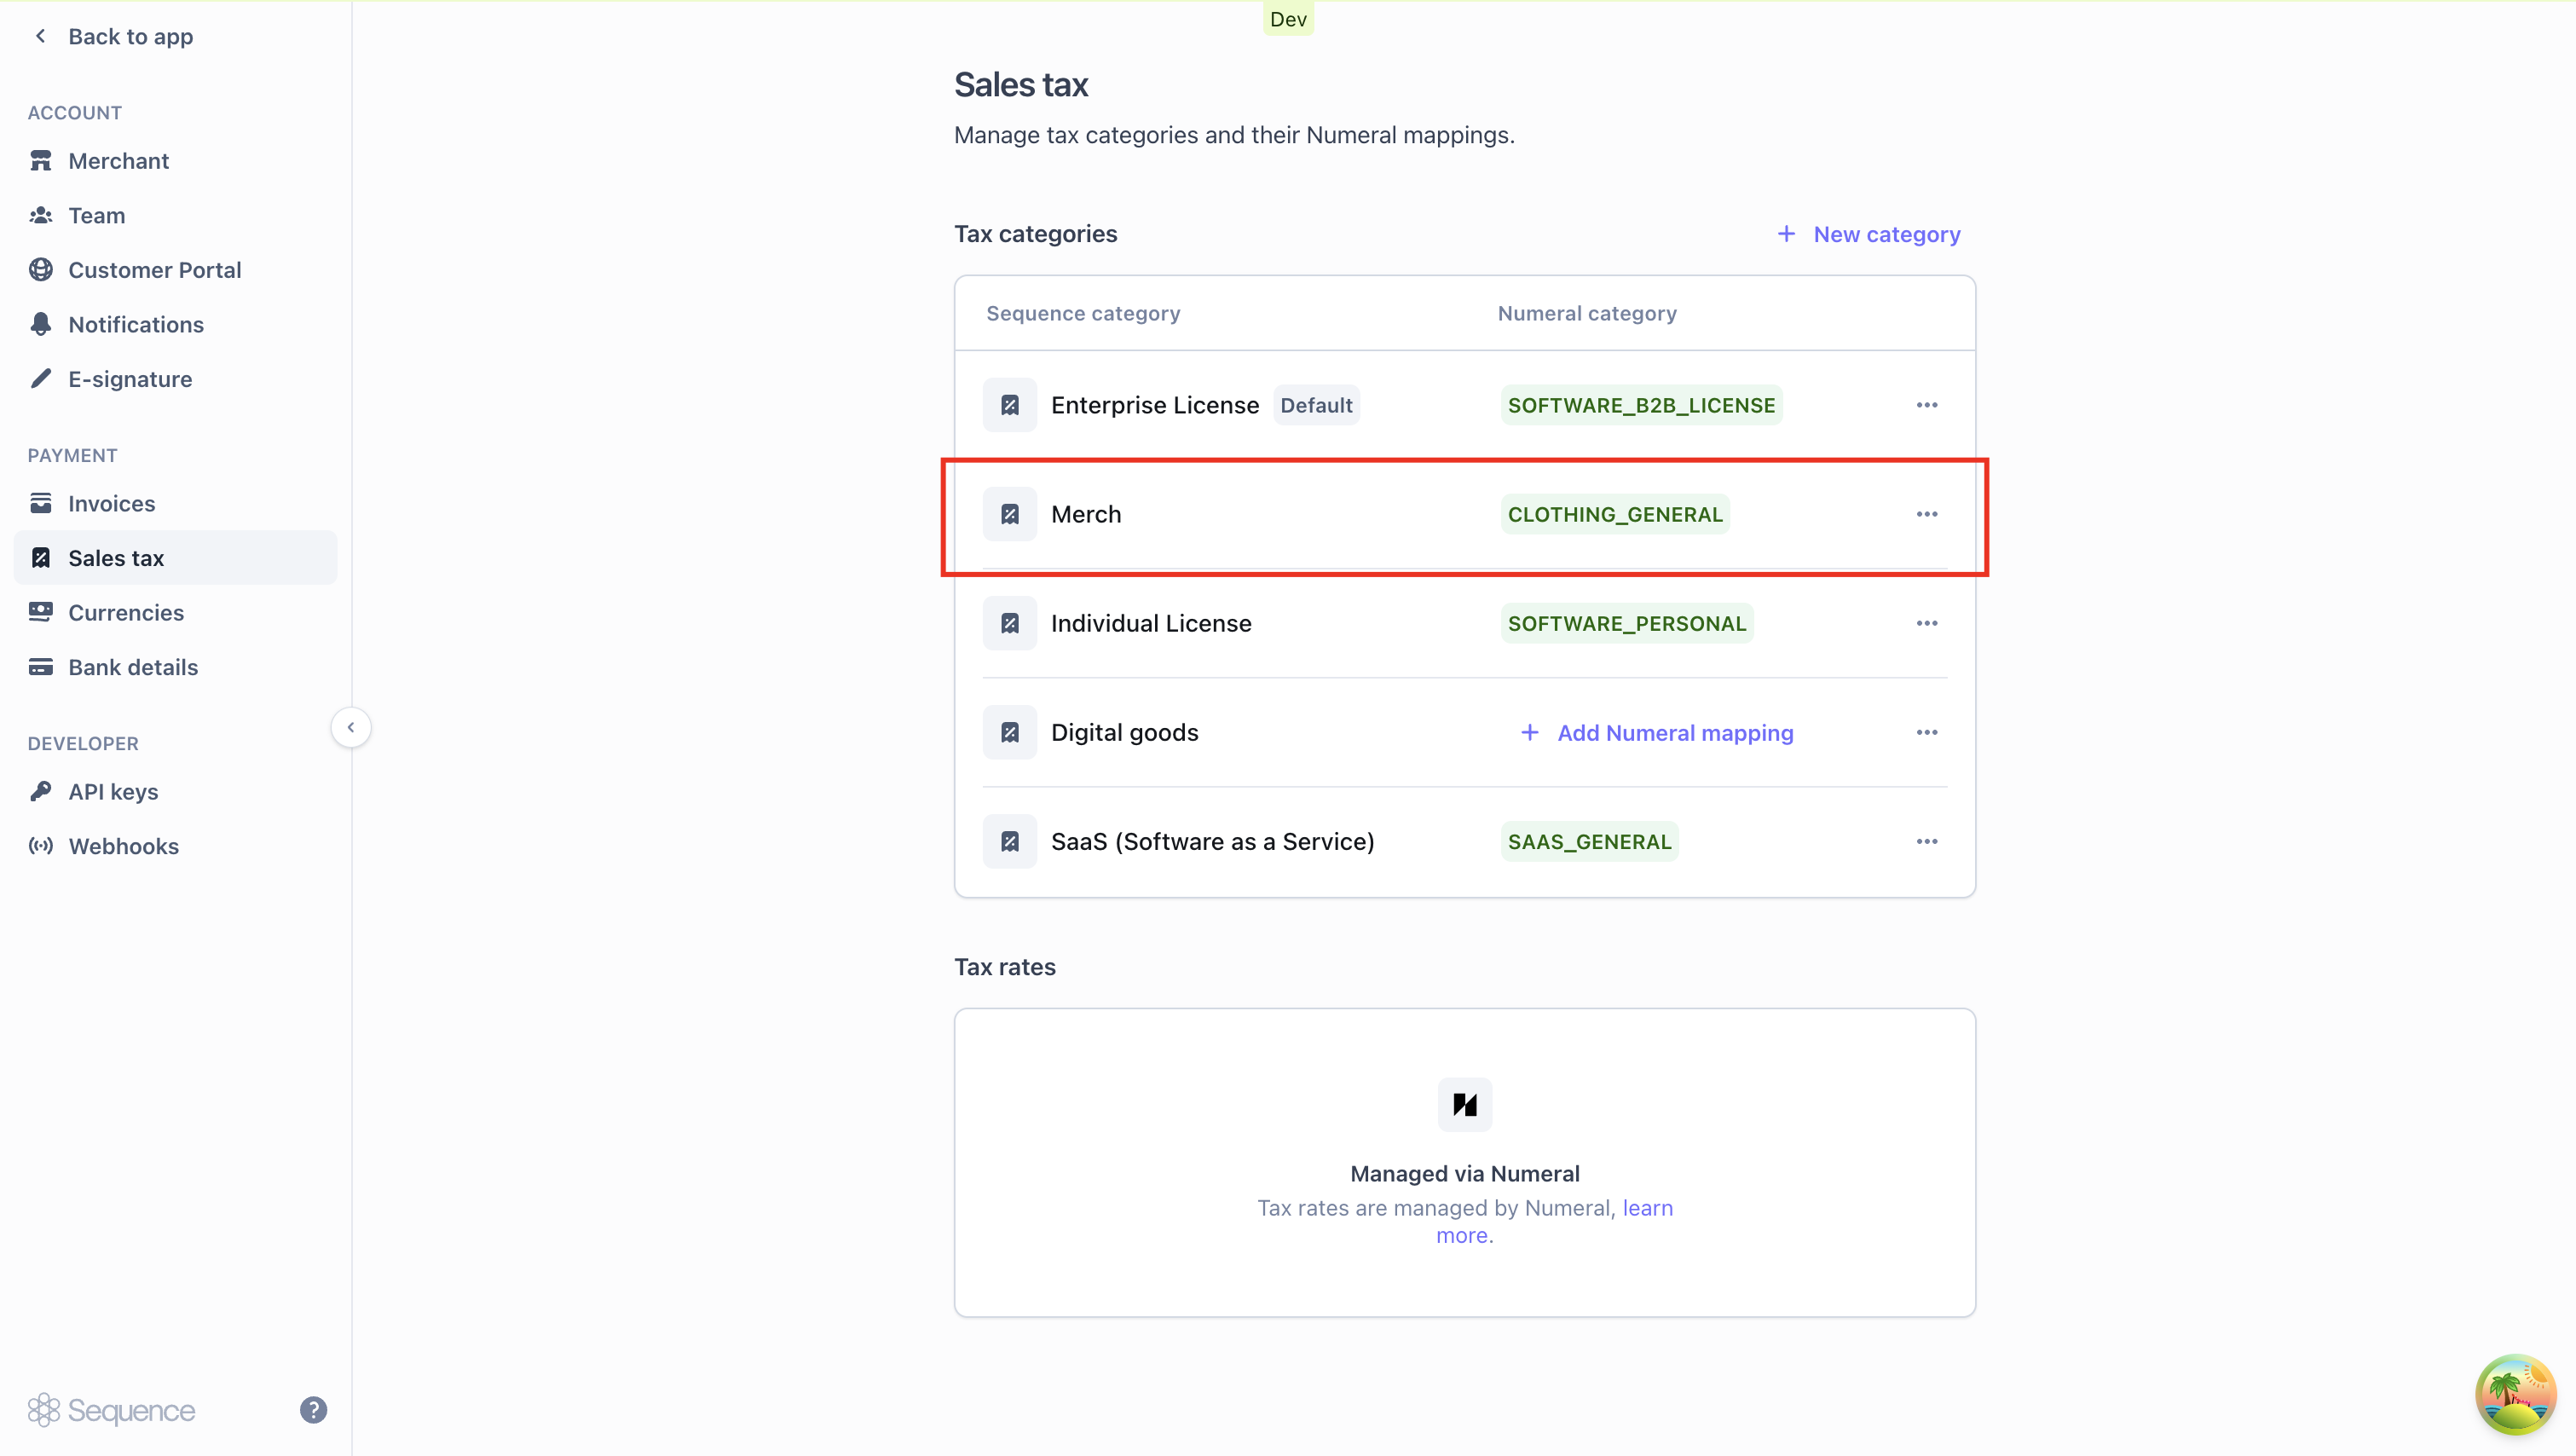Click the tropical island avatar icon
Screen dimensions: 2576x1456
(x=2514, y=1394)
